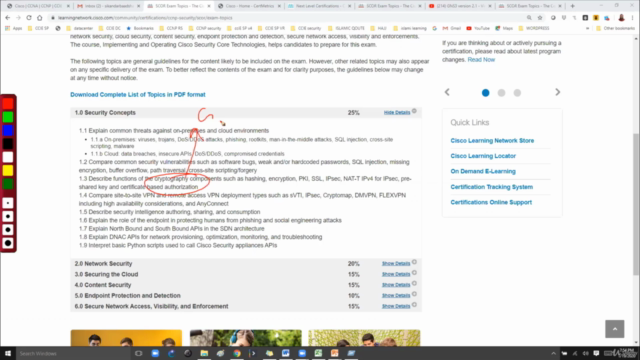This screenshot has width=640, height=360.
Task: Select the second carousel dot
Action: point(501,93)
